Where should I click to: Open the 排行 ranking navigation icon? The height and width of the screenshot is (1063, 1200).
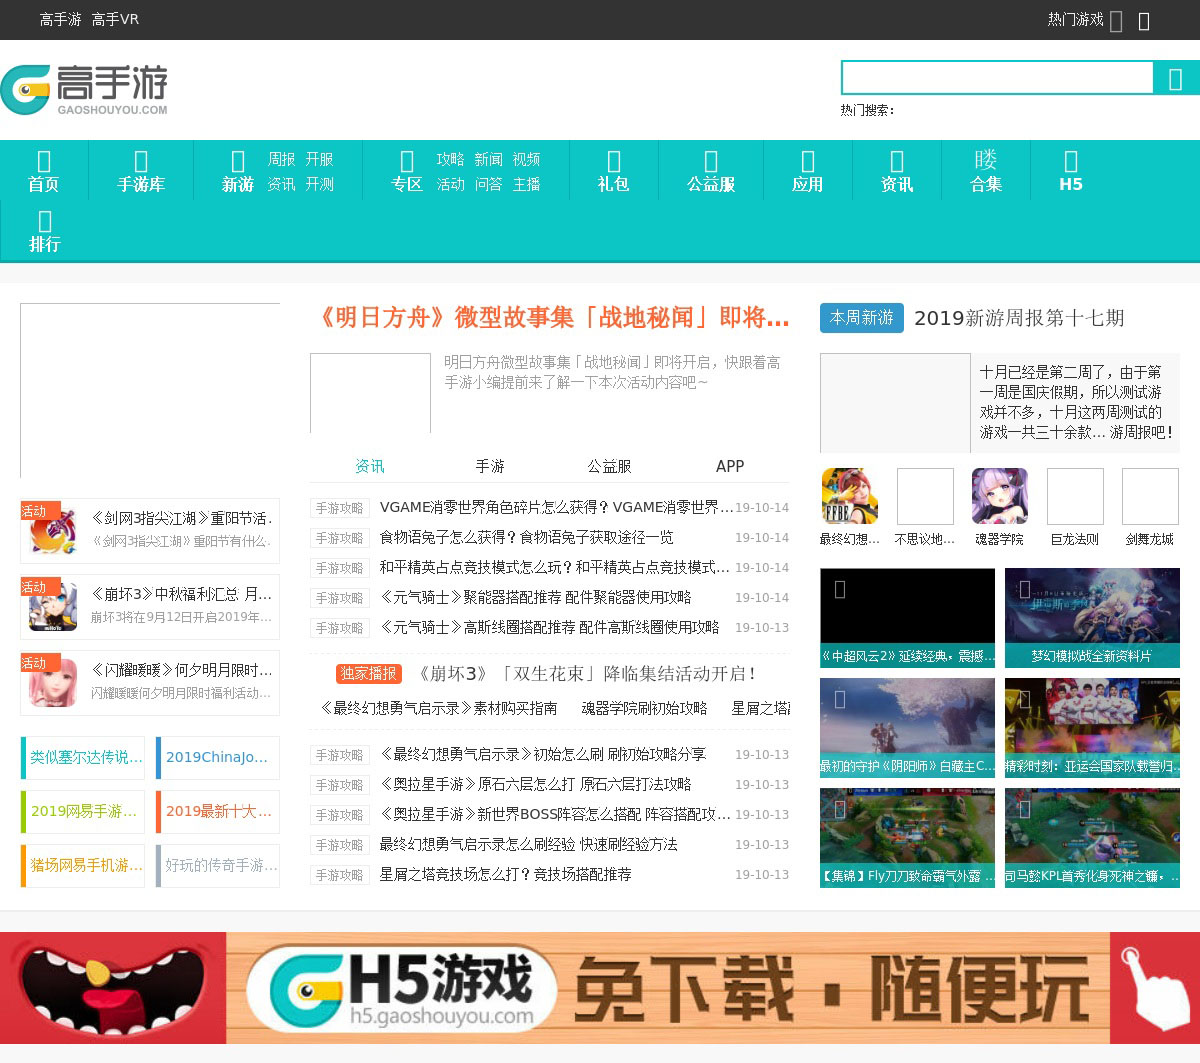click(44, 221)
